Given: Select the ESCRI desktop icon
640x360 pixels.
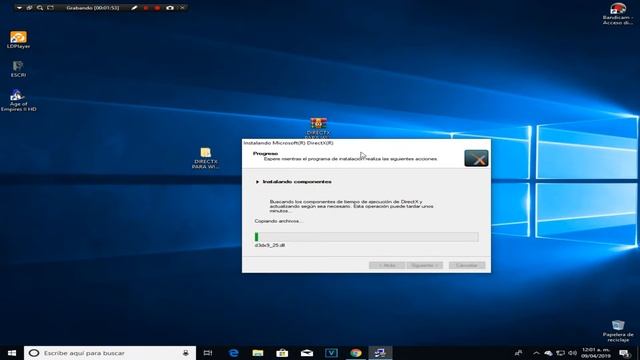Looking at the screenshot, I should (x=18, y=69).
